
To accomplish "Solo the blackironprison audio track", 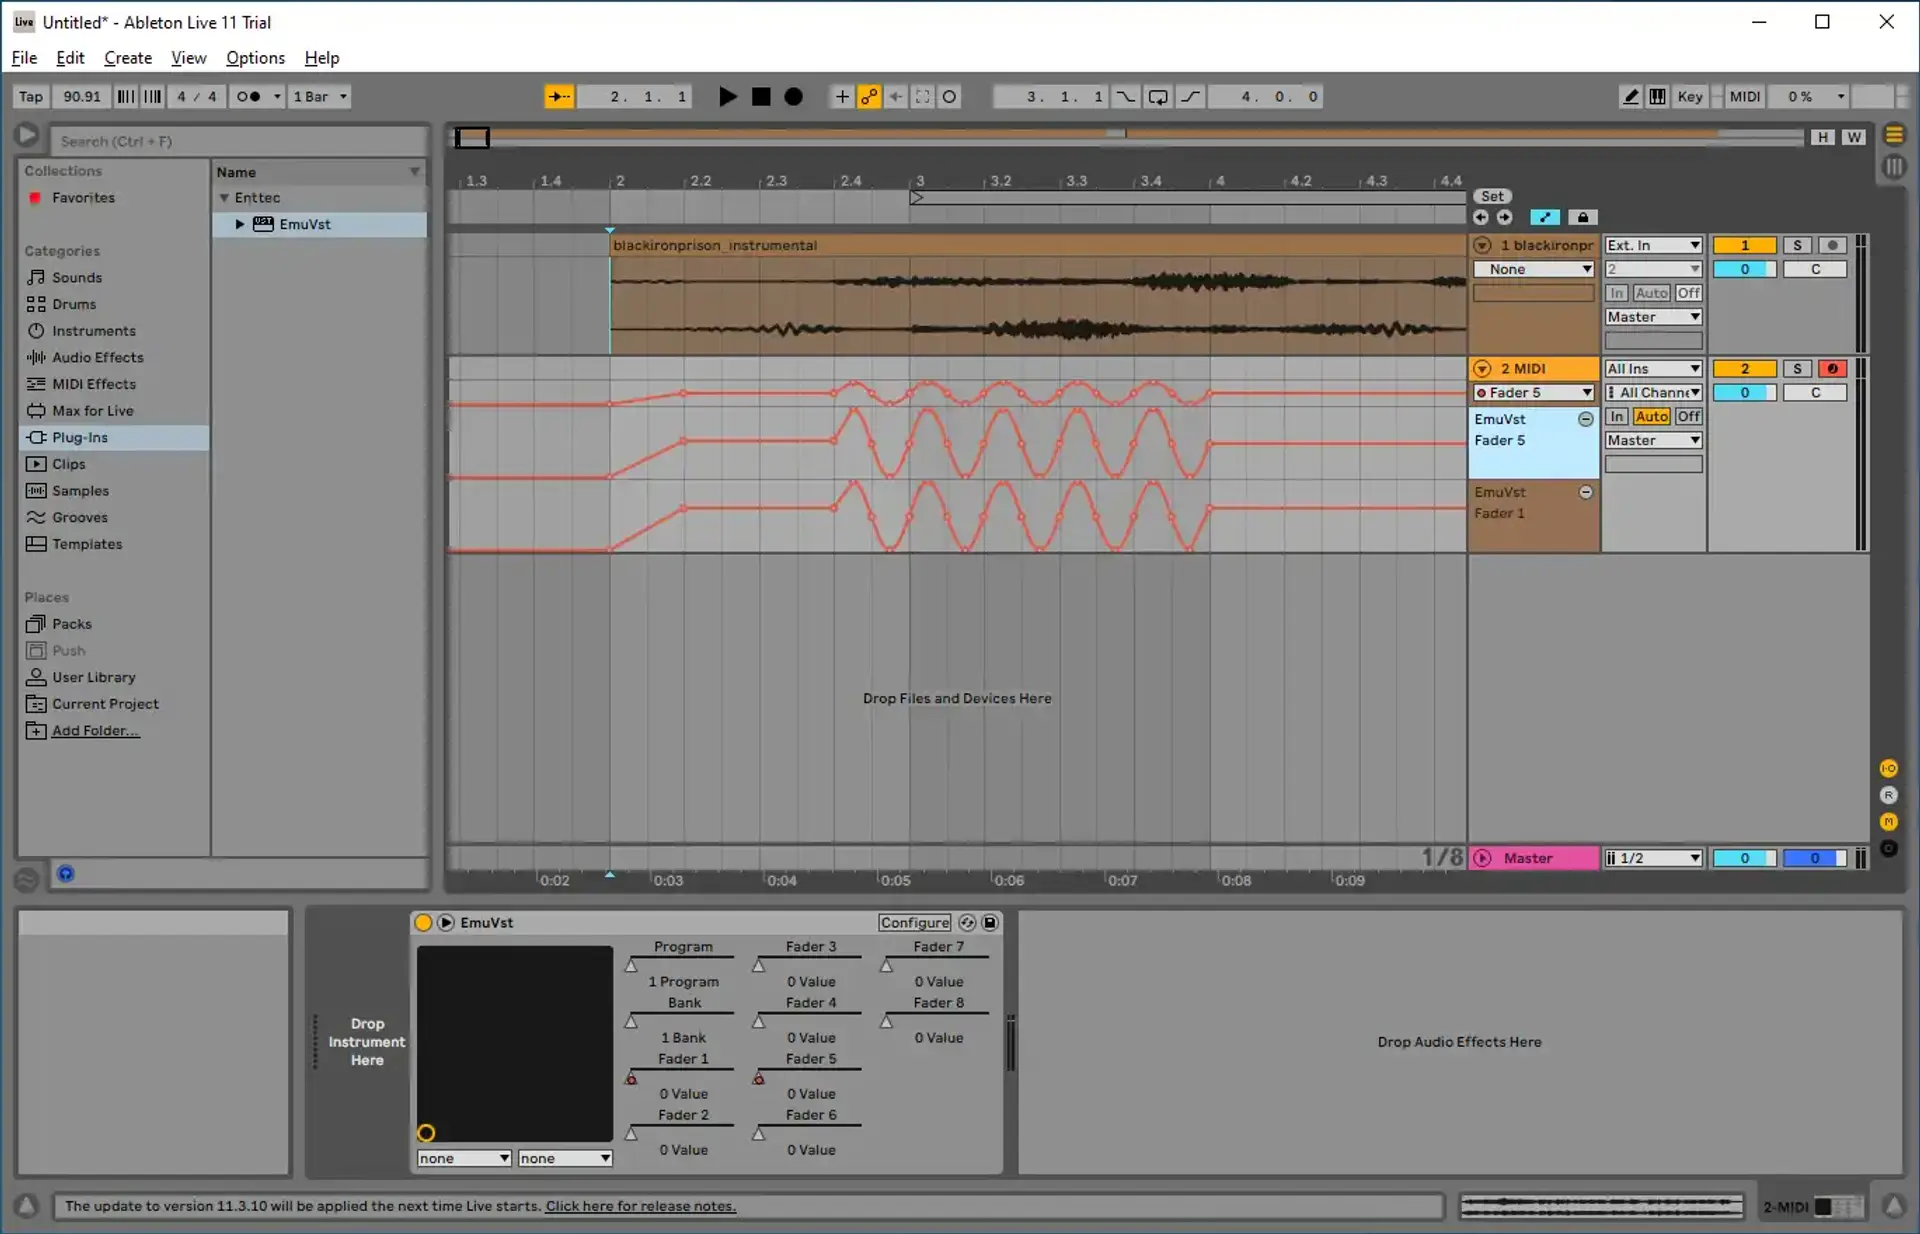I will (x=1796, y=245).
